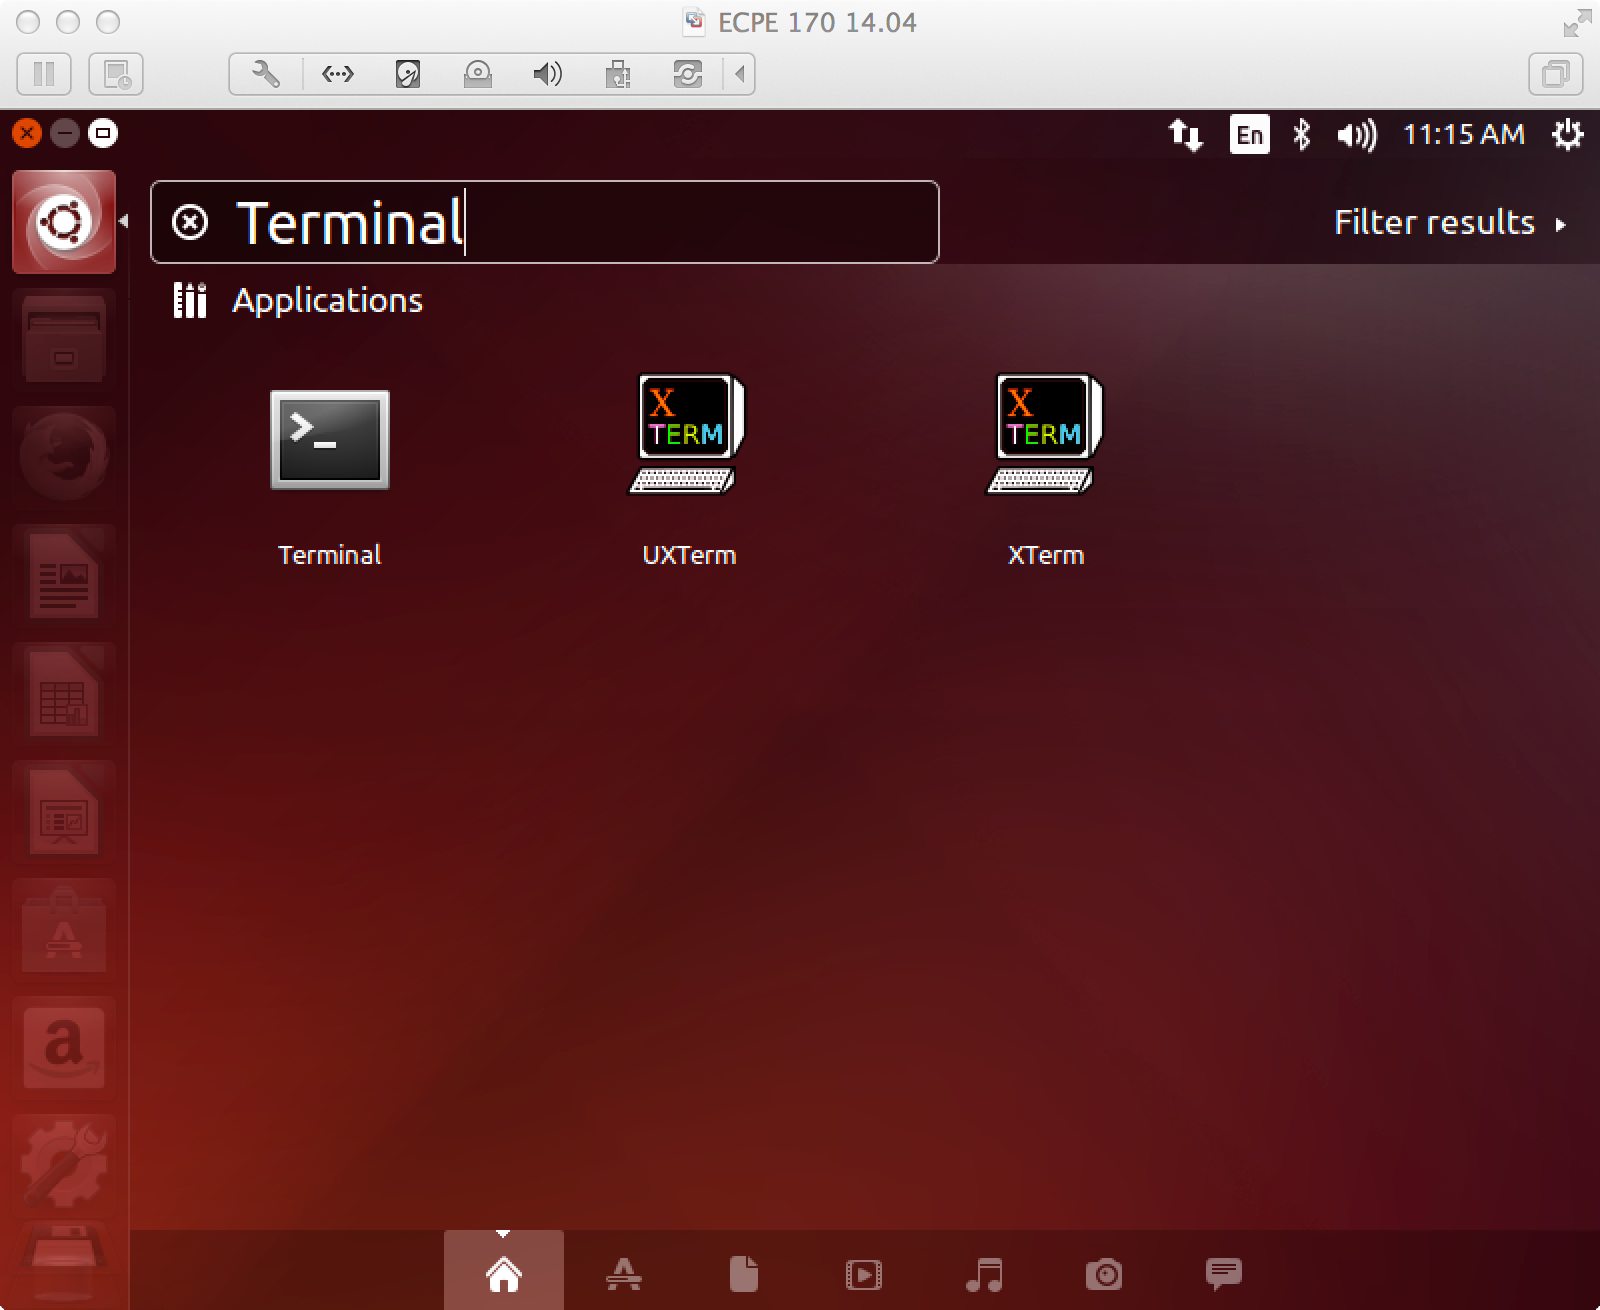Open the Video lens
The width and height of the screenshot is (1600, 1310).
click(x=864, y=1272)
